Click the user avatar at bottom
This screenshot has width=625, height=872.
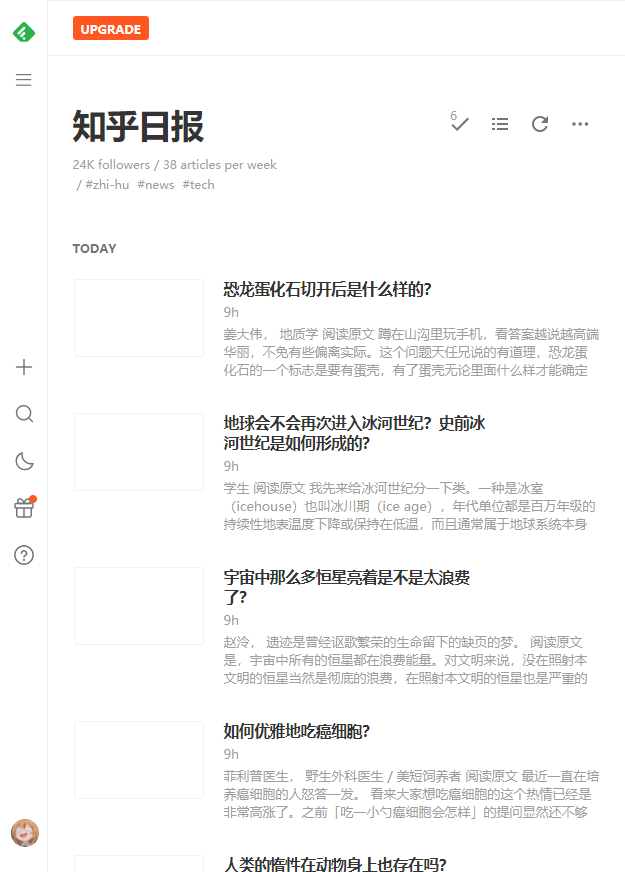pyautogui.click(x=24, y=832)
